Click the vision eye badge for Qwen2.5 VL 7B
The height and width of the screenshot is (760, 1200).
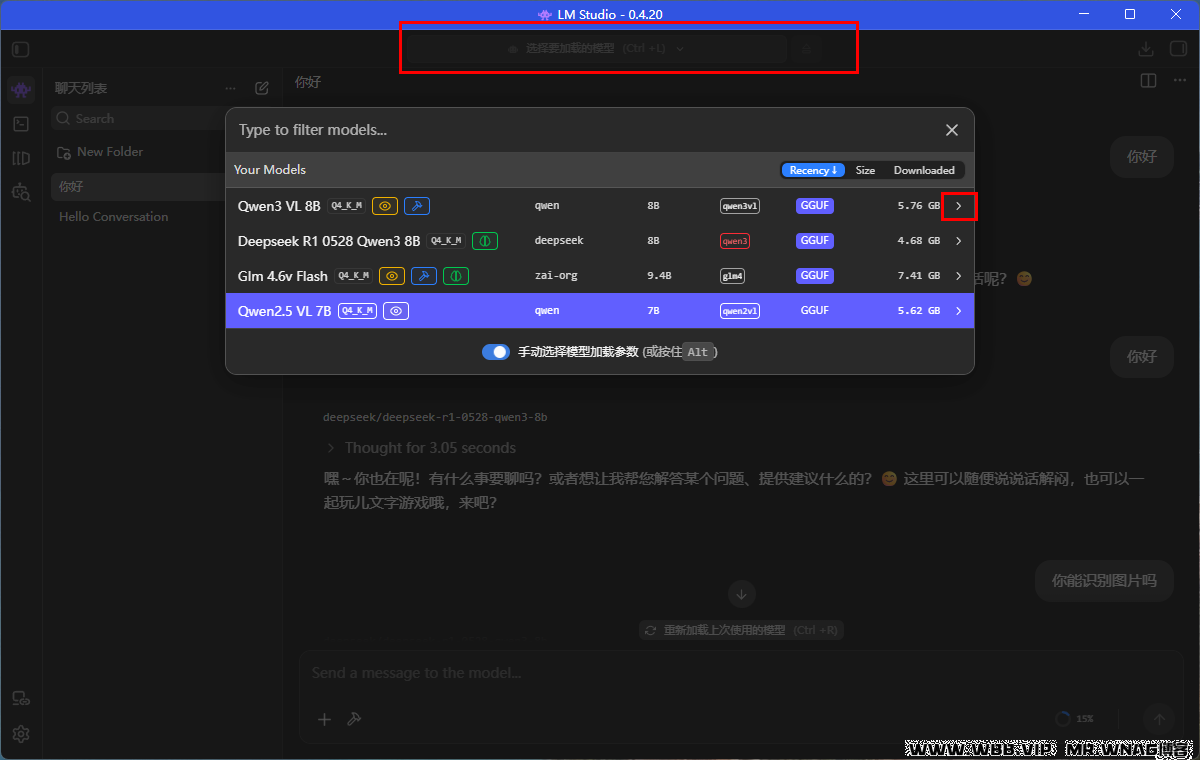tap(396, 311)
